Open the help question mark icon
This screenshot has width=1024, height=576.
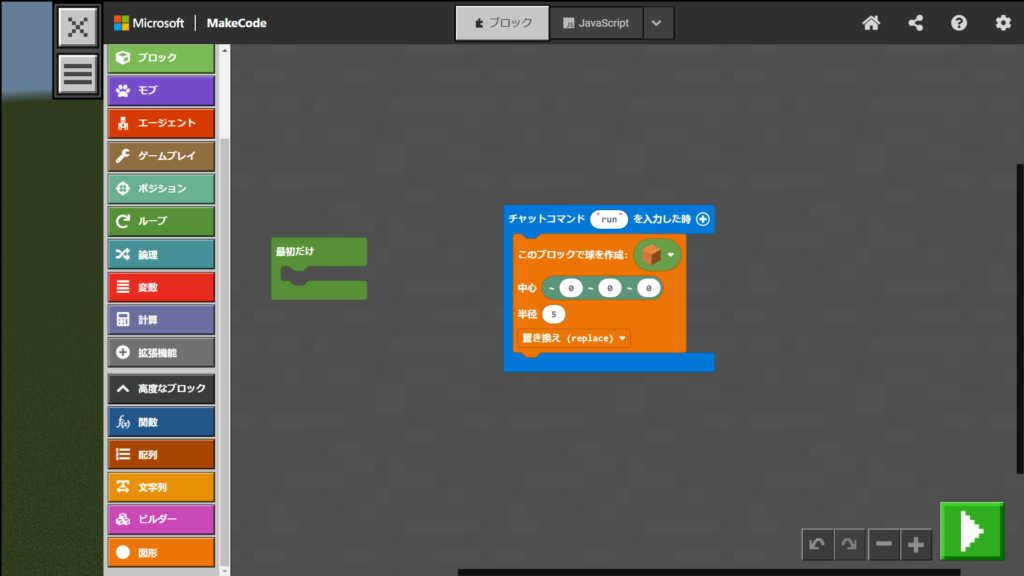(x=959, y=23)
